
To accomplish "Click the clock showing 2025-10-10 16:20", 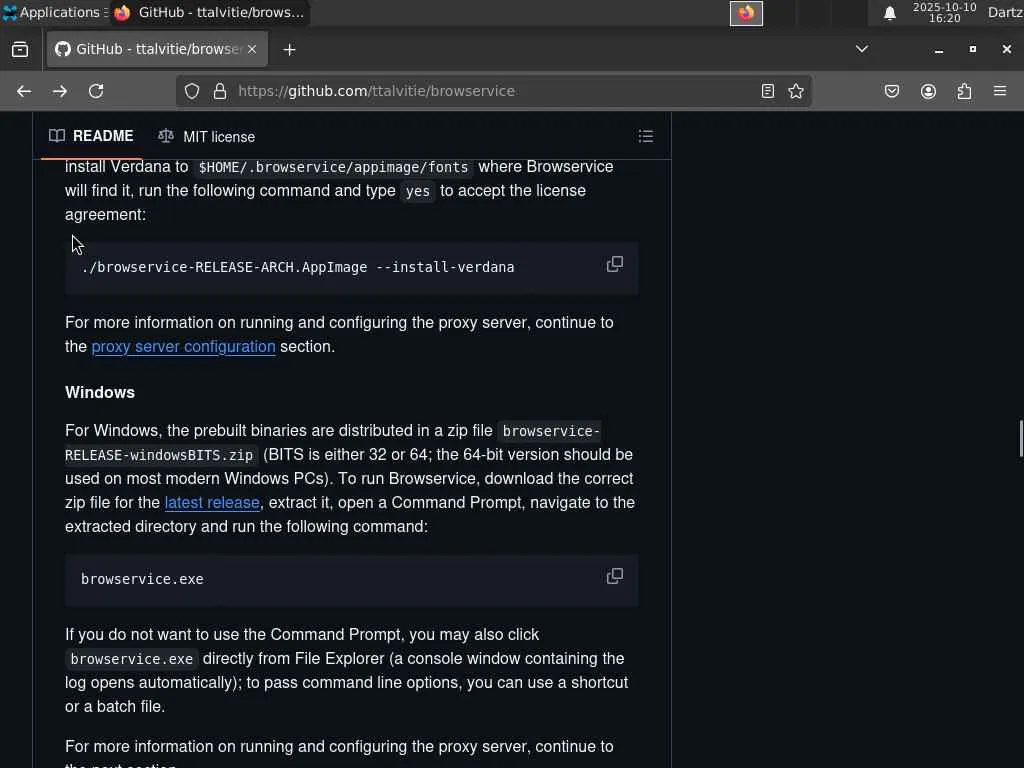I will click(x=944, y=13).
